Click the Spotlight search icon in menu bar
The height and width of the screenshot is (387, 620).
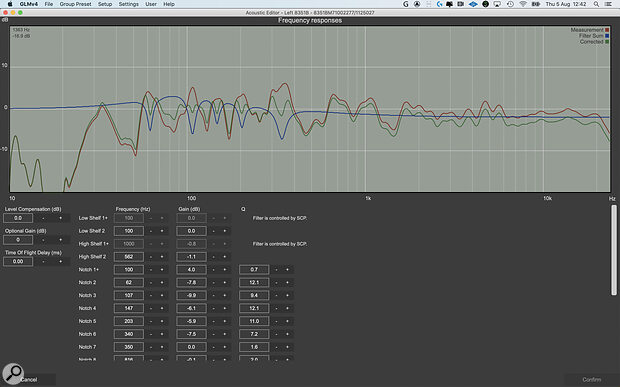(596, 4)
